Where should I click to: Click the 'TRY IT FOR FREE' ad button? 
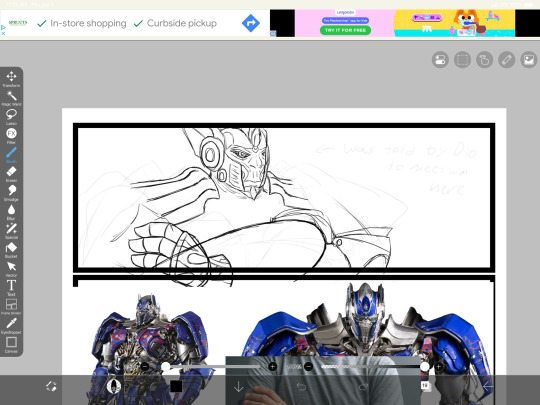tap(345, 30)
